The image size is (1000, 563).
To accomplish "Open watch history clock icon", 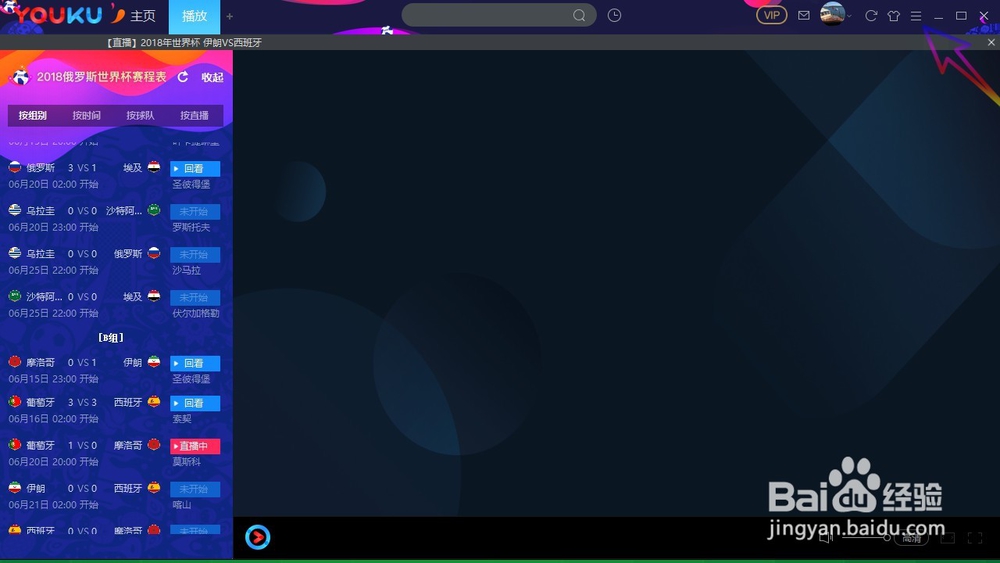I will coord(614,15).
